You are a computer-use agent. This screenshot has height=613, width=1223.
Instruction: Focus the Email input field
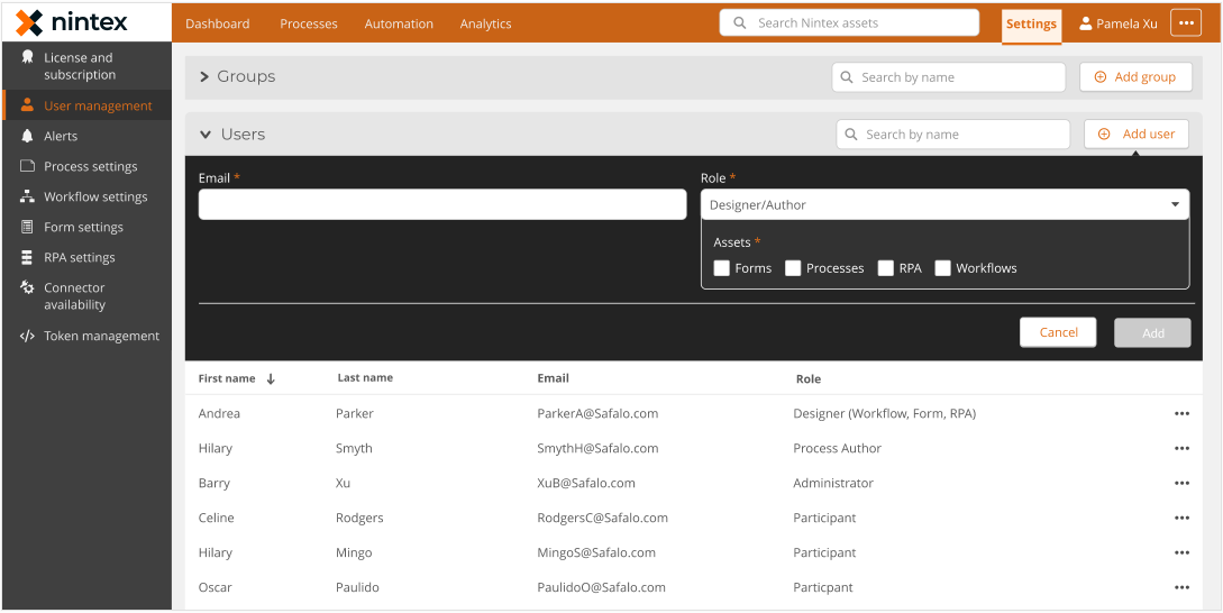tap(442, 205)
